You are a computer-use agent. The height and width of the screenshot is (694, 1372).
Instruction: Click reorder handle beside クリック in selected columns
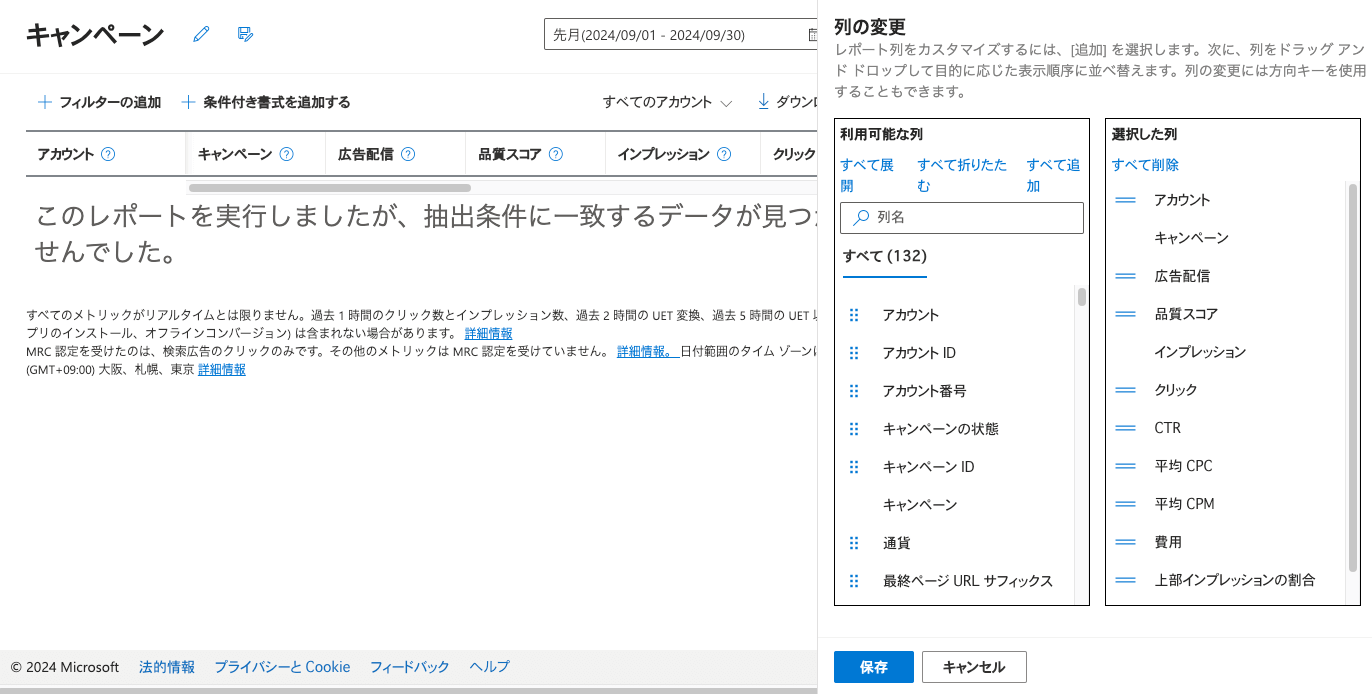coord(1126,390)
